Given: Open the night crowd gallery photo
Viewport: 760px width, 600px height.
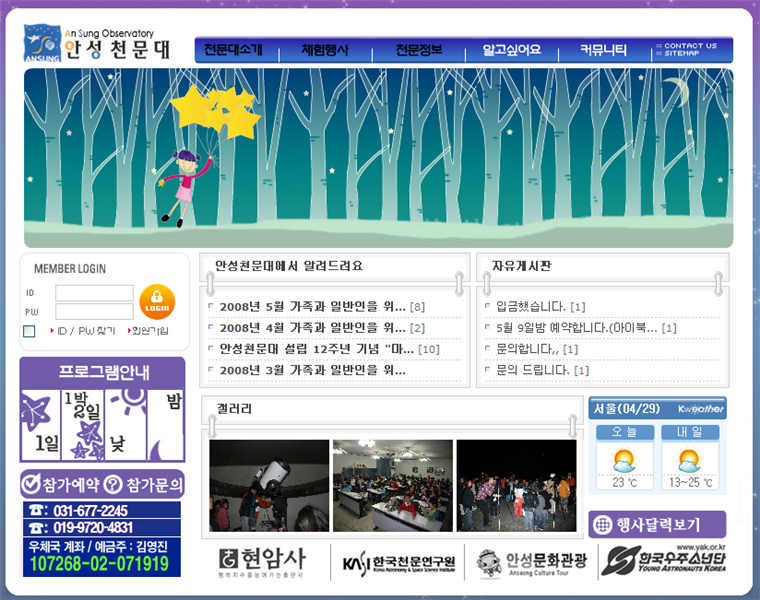Looking at the screenshot, I should point(517,486).
